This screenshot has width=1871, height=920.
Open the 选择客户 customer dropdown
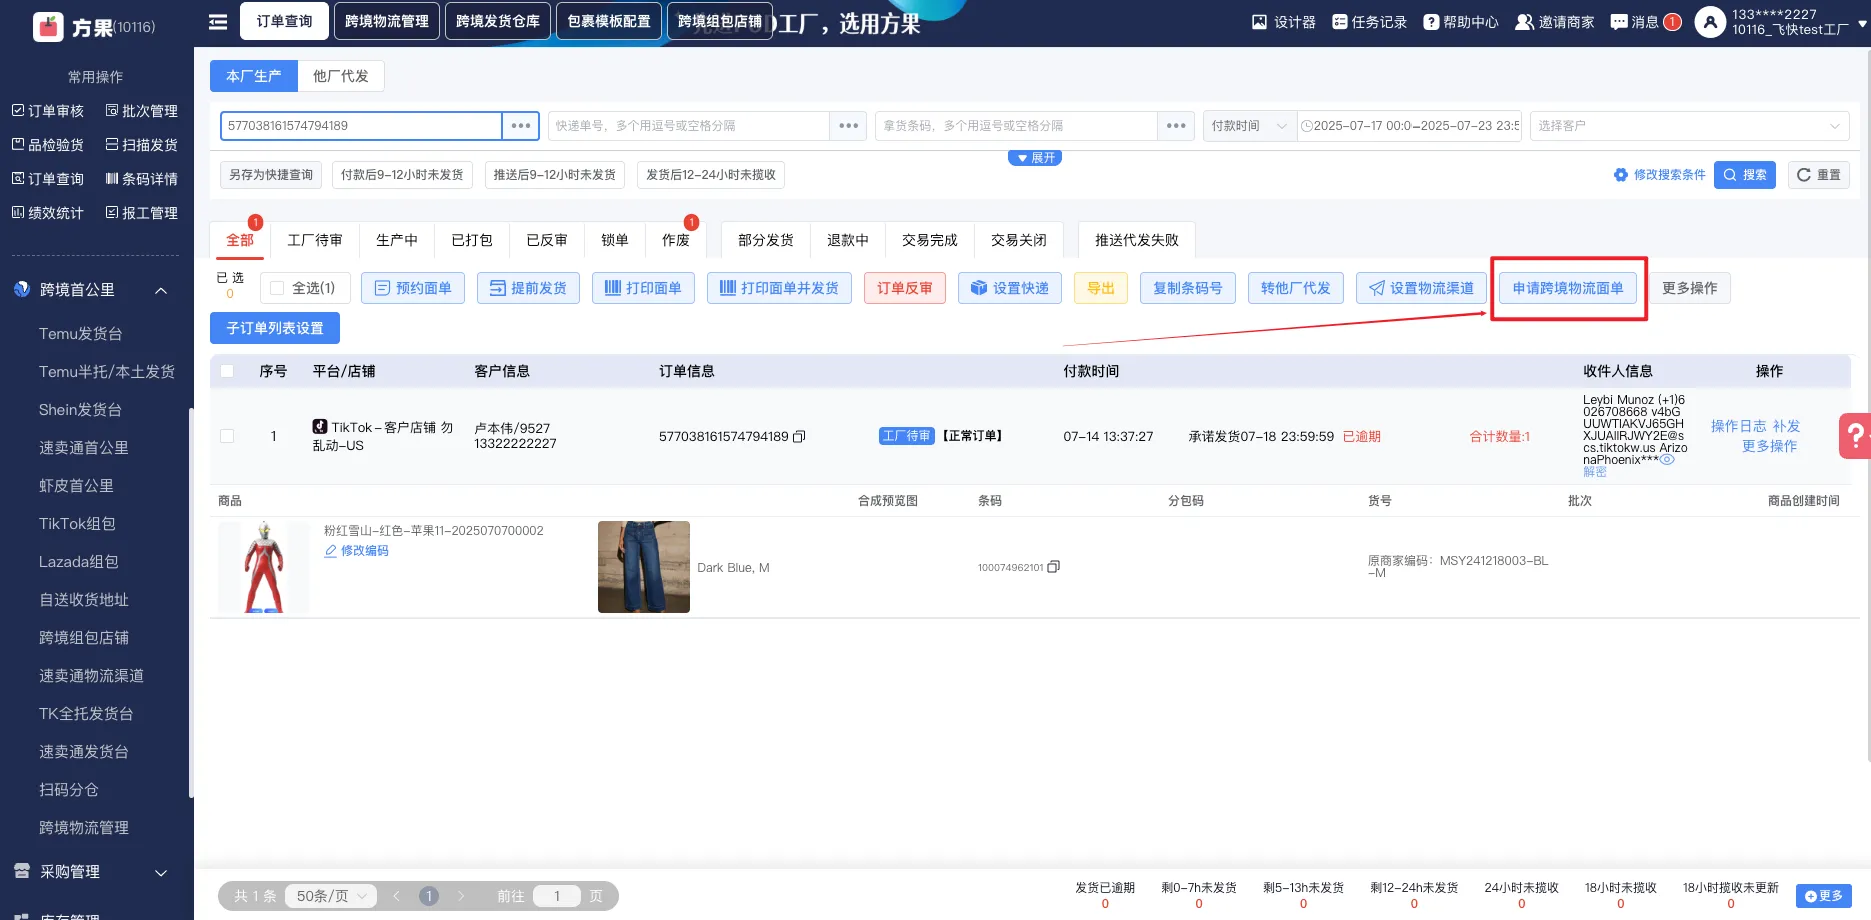click(x=1688, y=126)
